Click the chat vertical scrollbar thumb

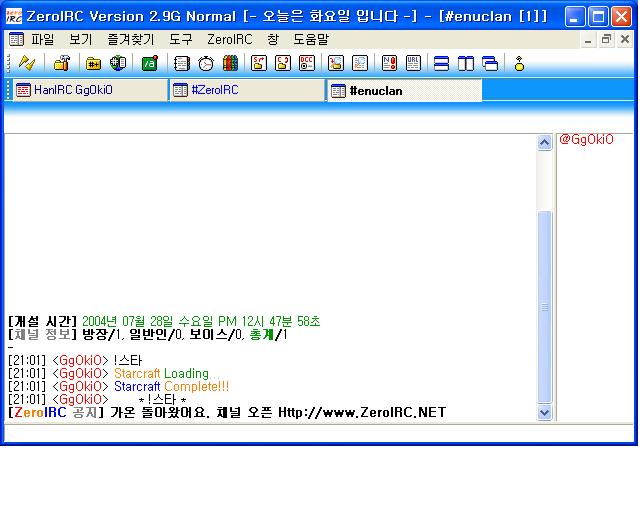pos(544,307)
